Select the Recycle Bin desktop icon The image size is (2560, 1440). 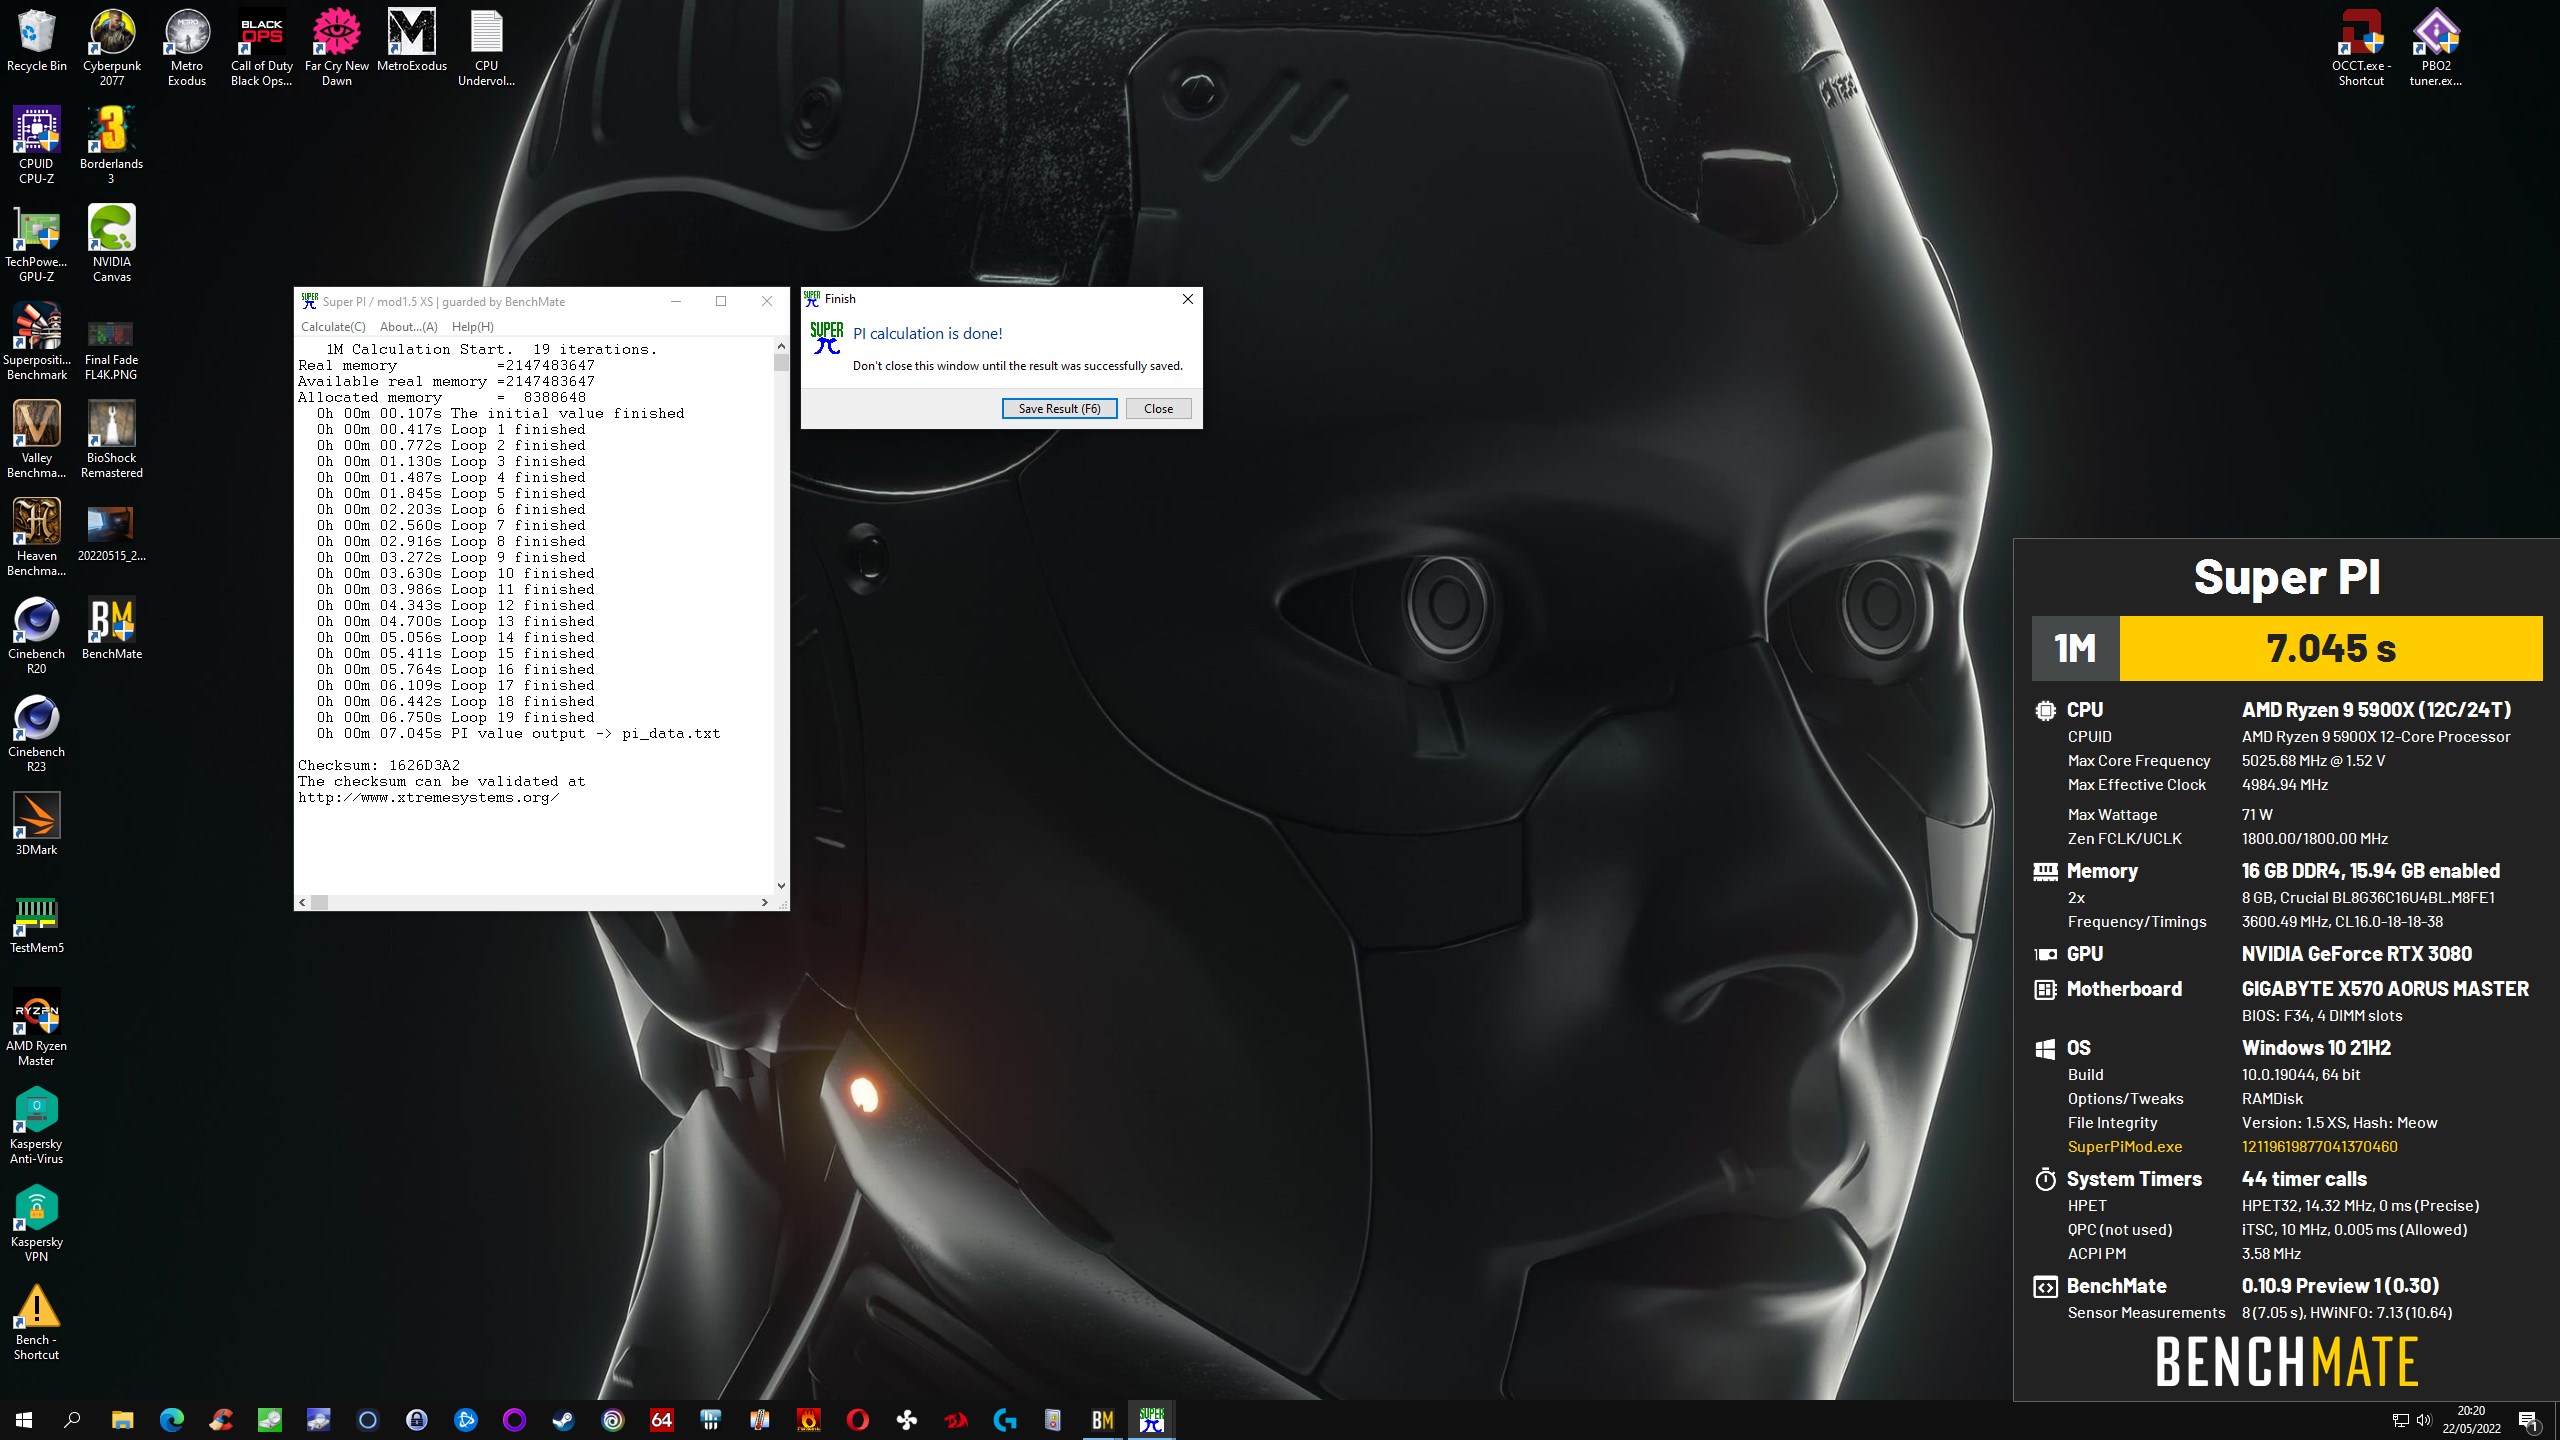pos(37,42)
